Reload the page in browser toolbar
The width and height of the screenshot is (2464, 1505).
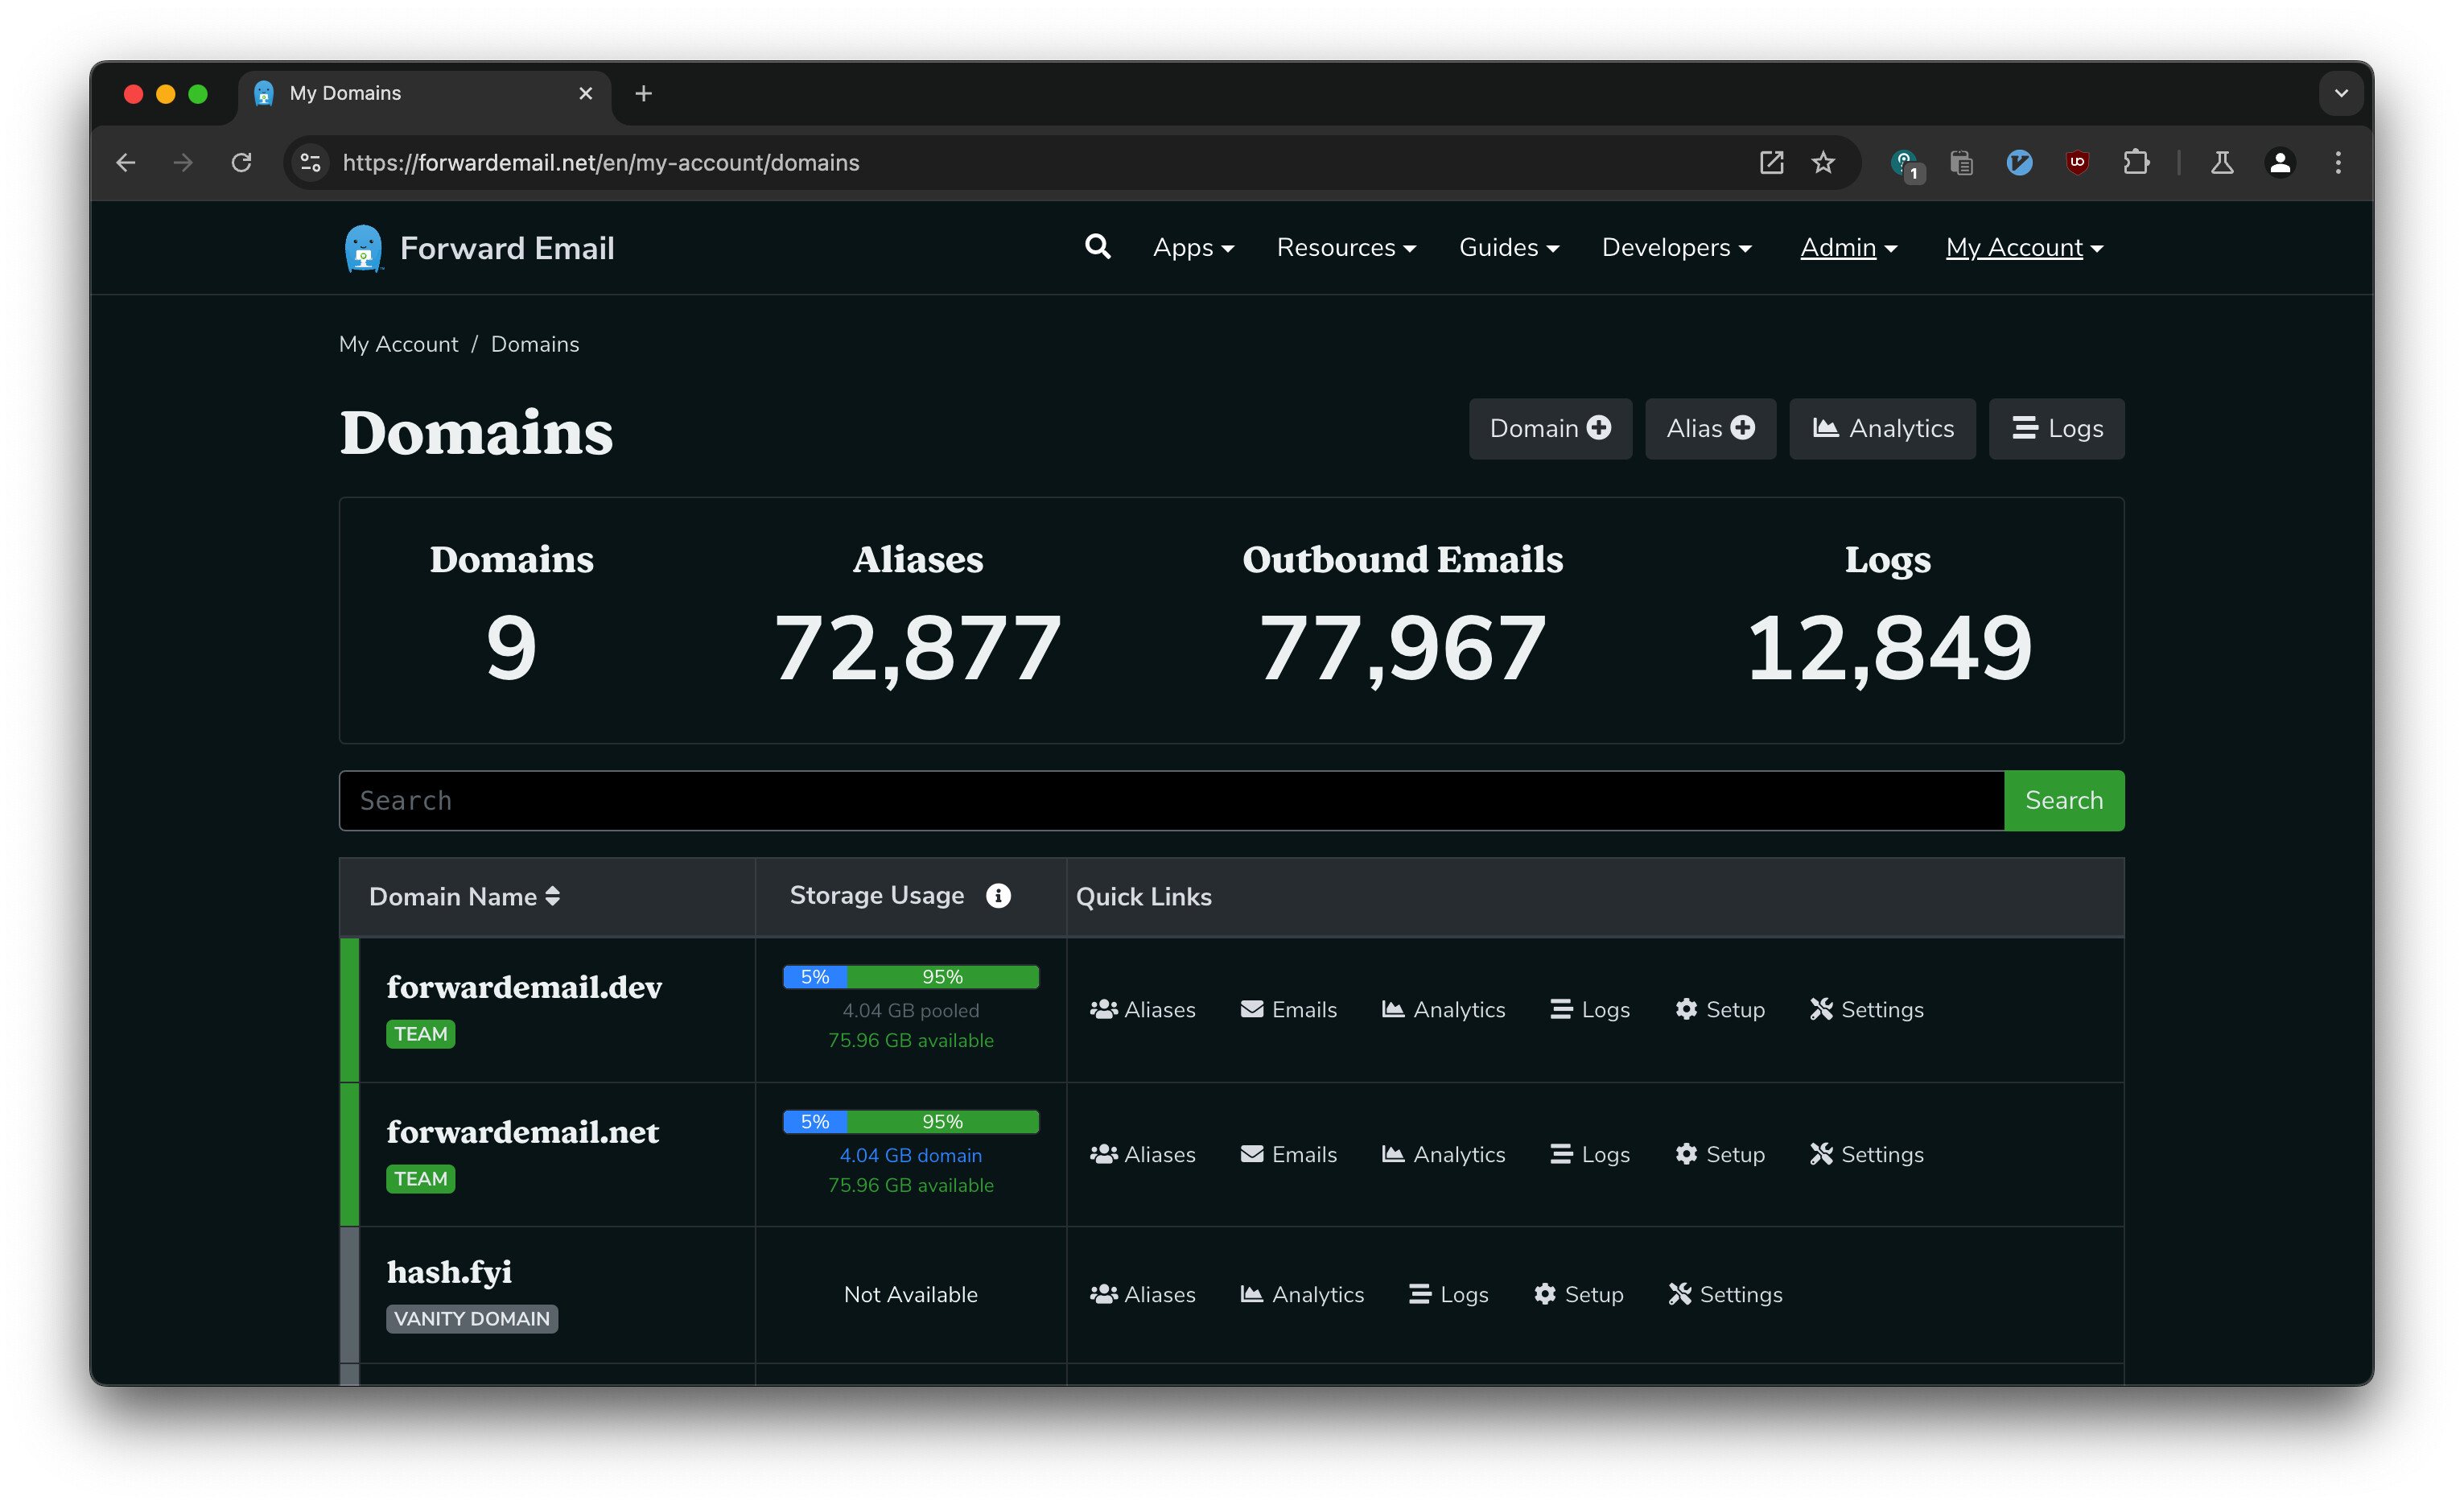point(241,162)
